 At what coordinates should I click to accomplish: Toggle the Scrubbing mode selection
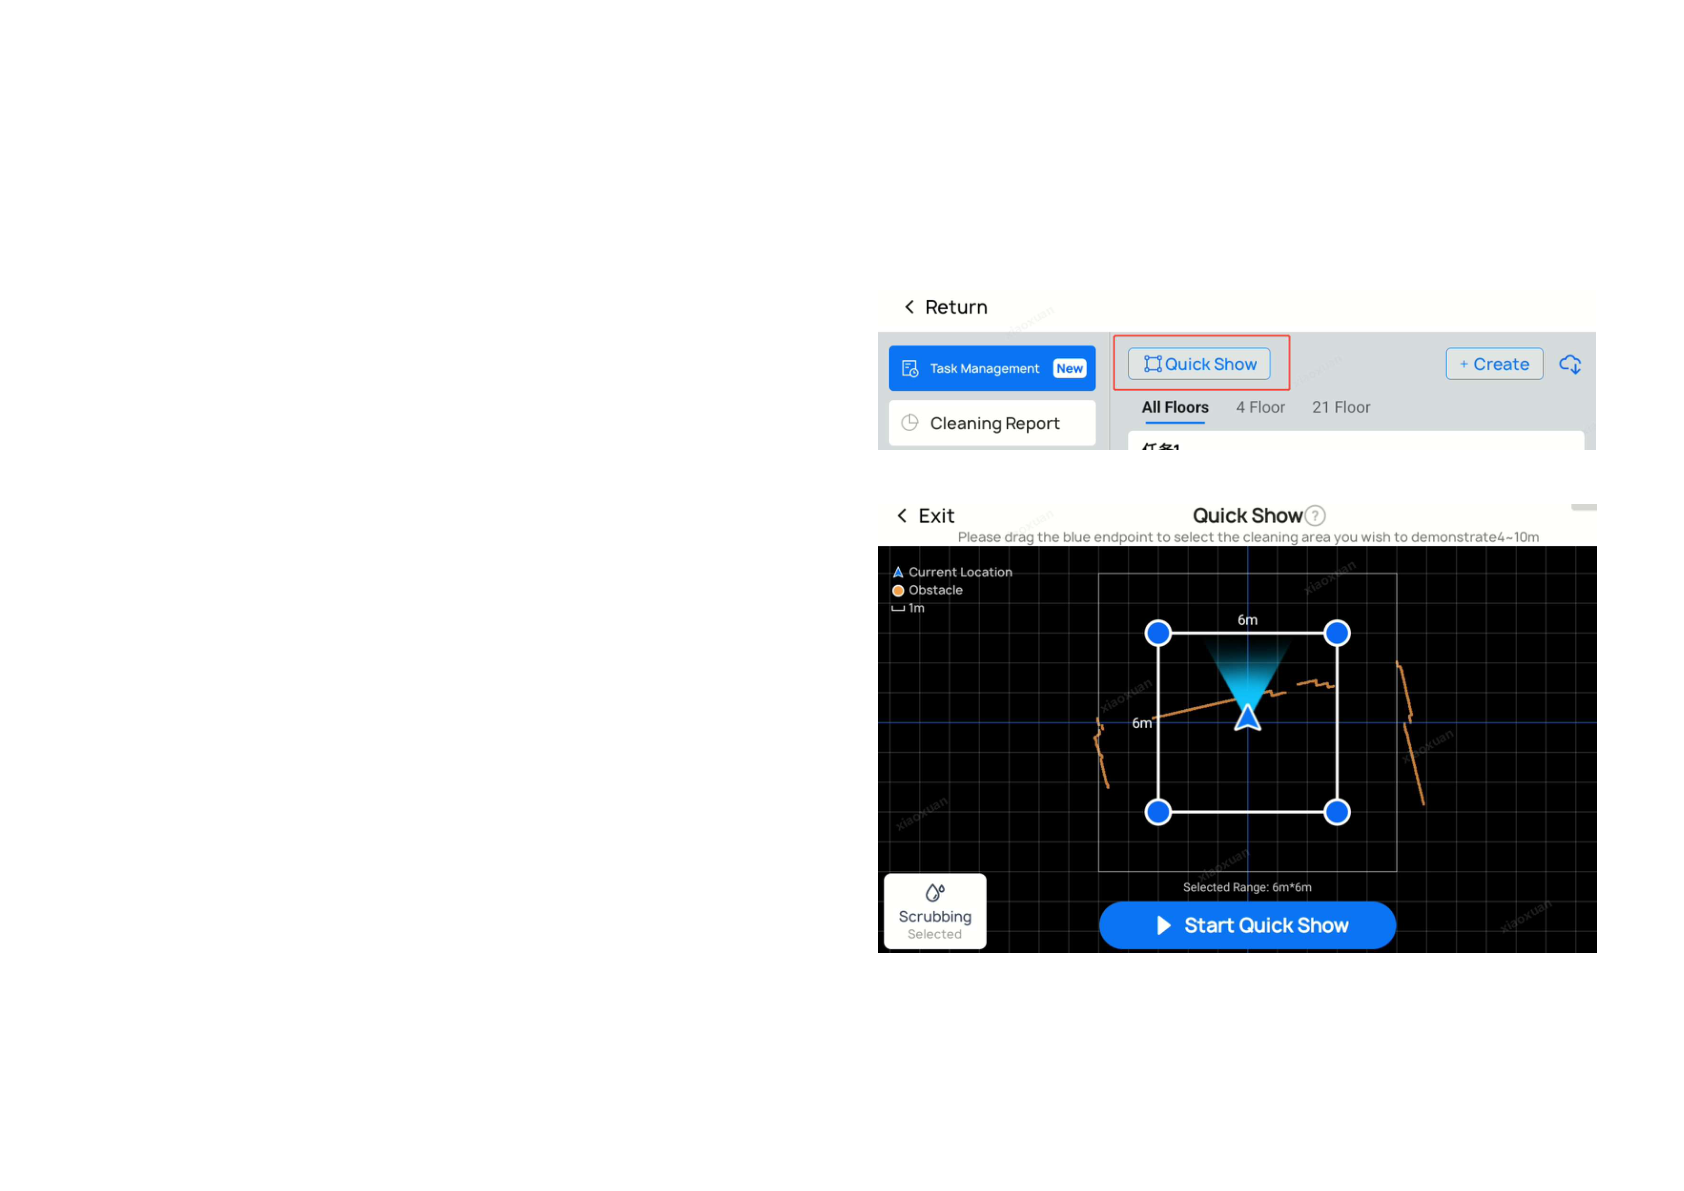[x=934, y=910]
